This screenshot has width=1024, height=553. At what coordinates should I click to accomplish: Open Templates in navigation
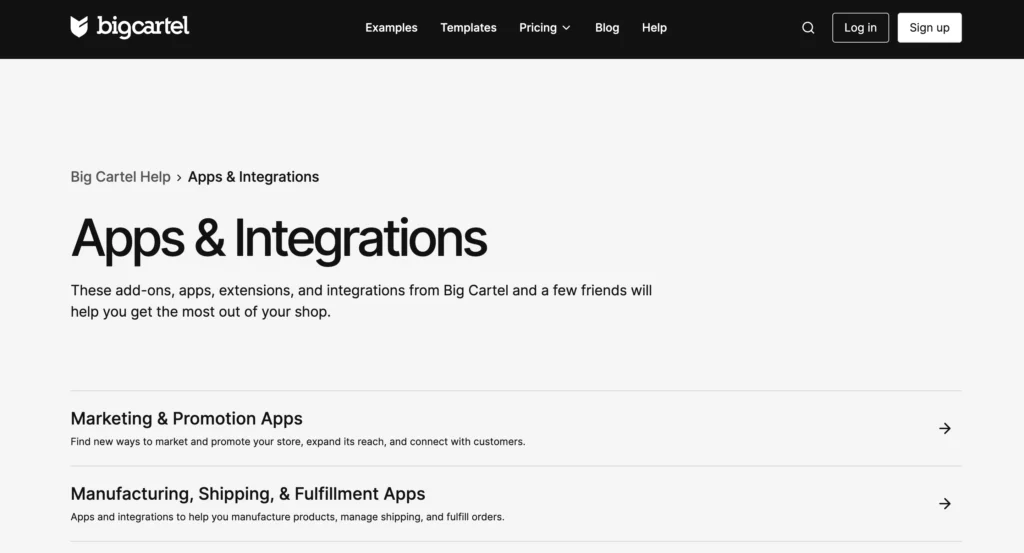[x=468, y=27]
